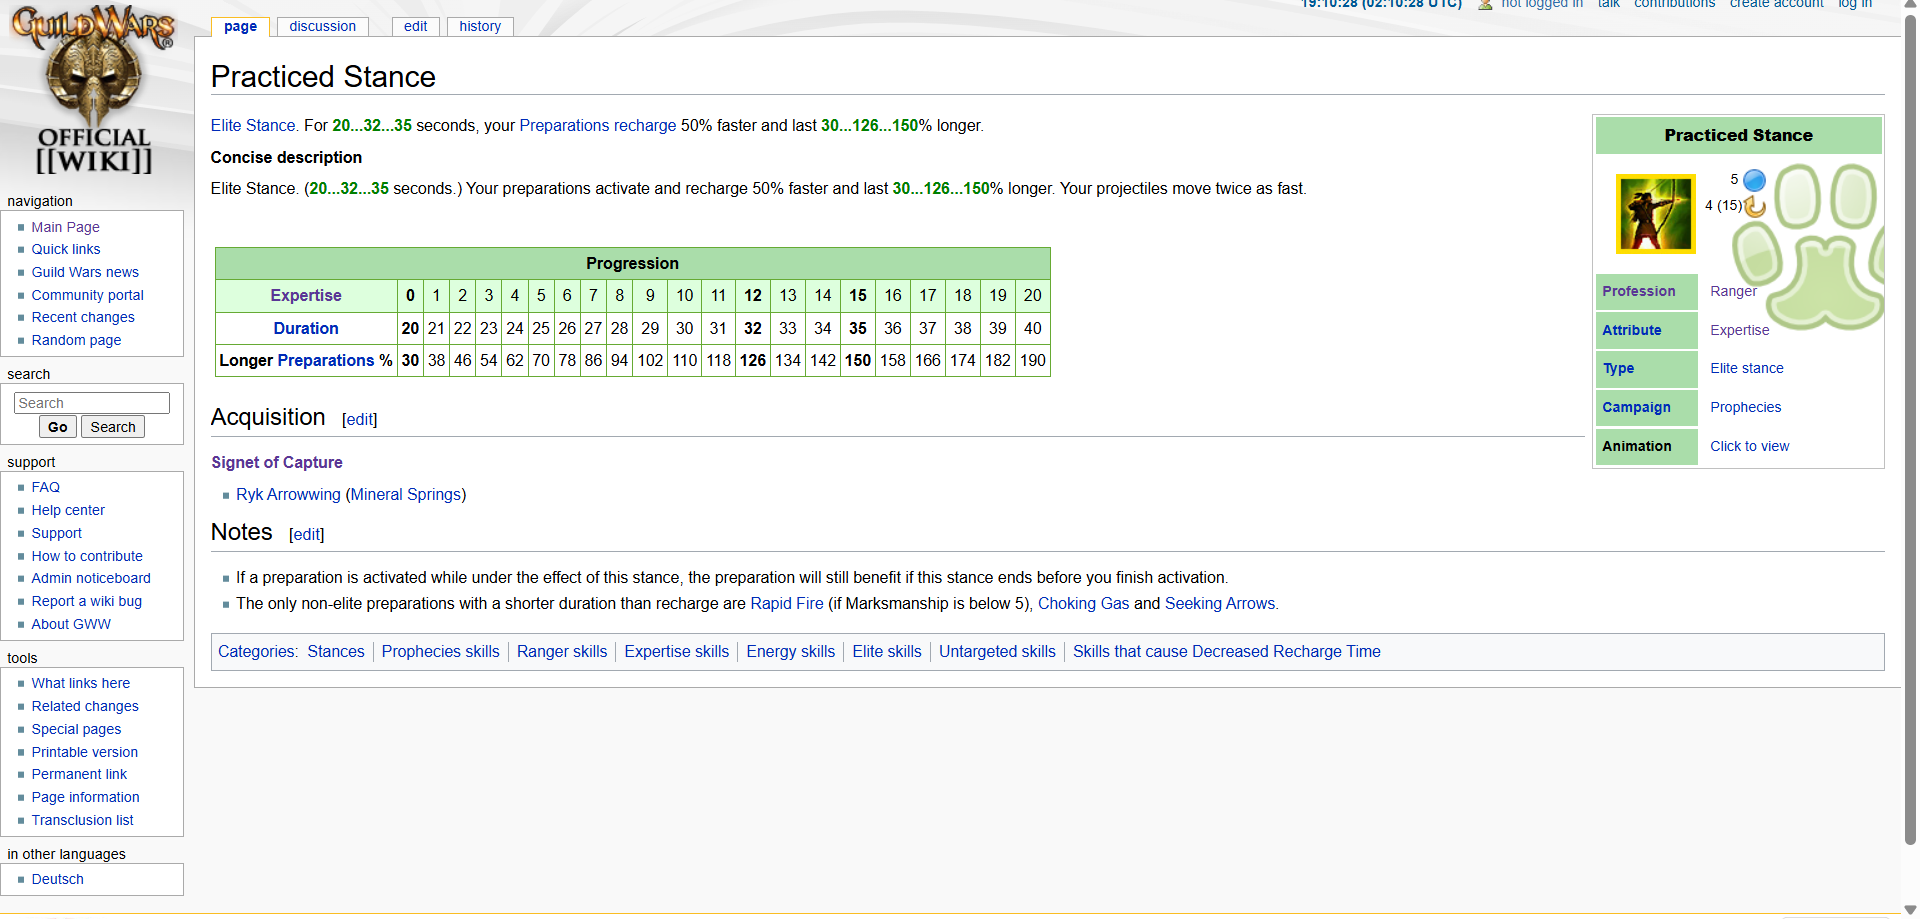Open How to contribute

87,556
